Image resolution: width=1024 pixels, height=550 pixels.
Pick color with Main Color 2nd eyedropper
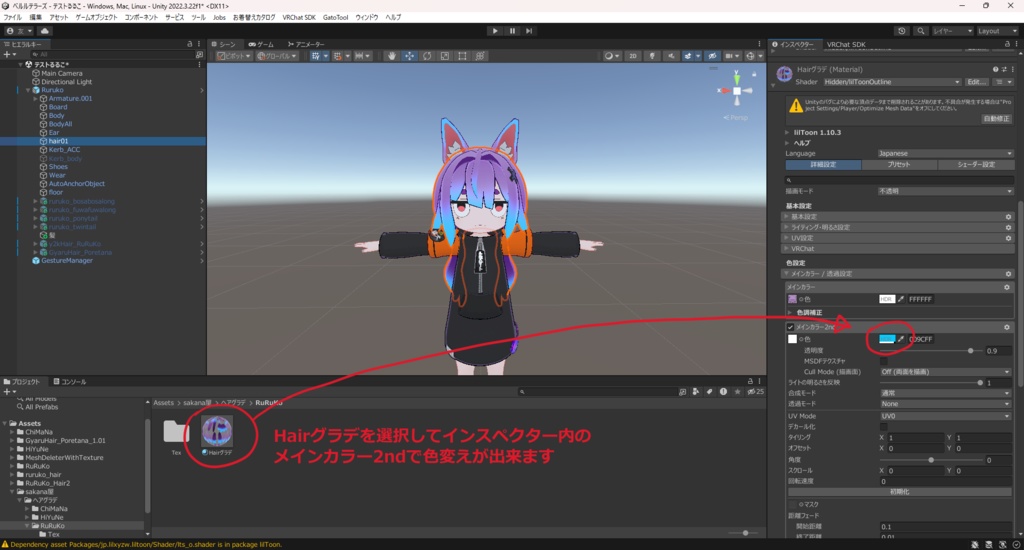click(901, 339)
